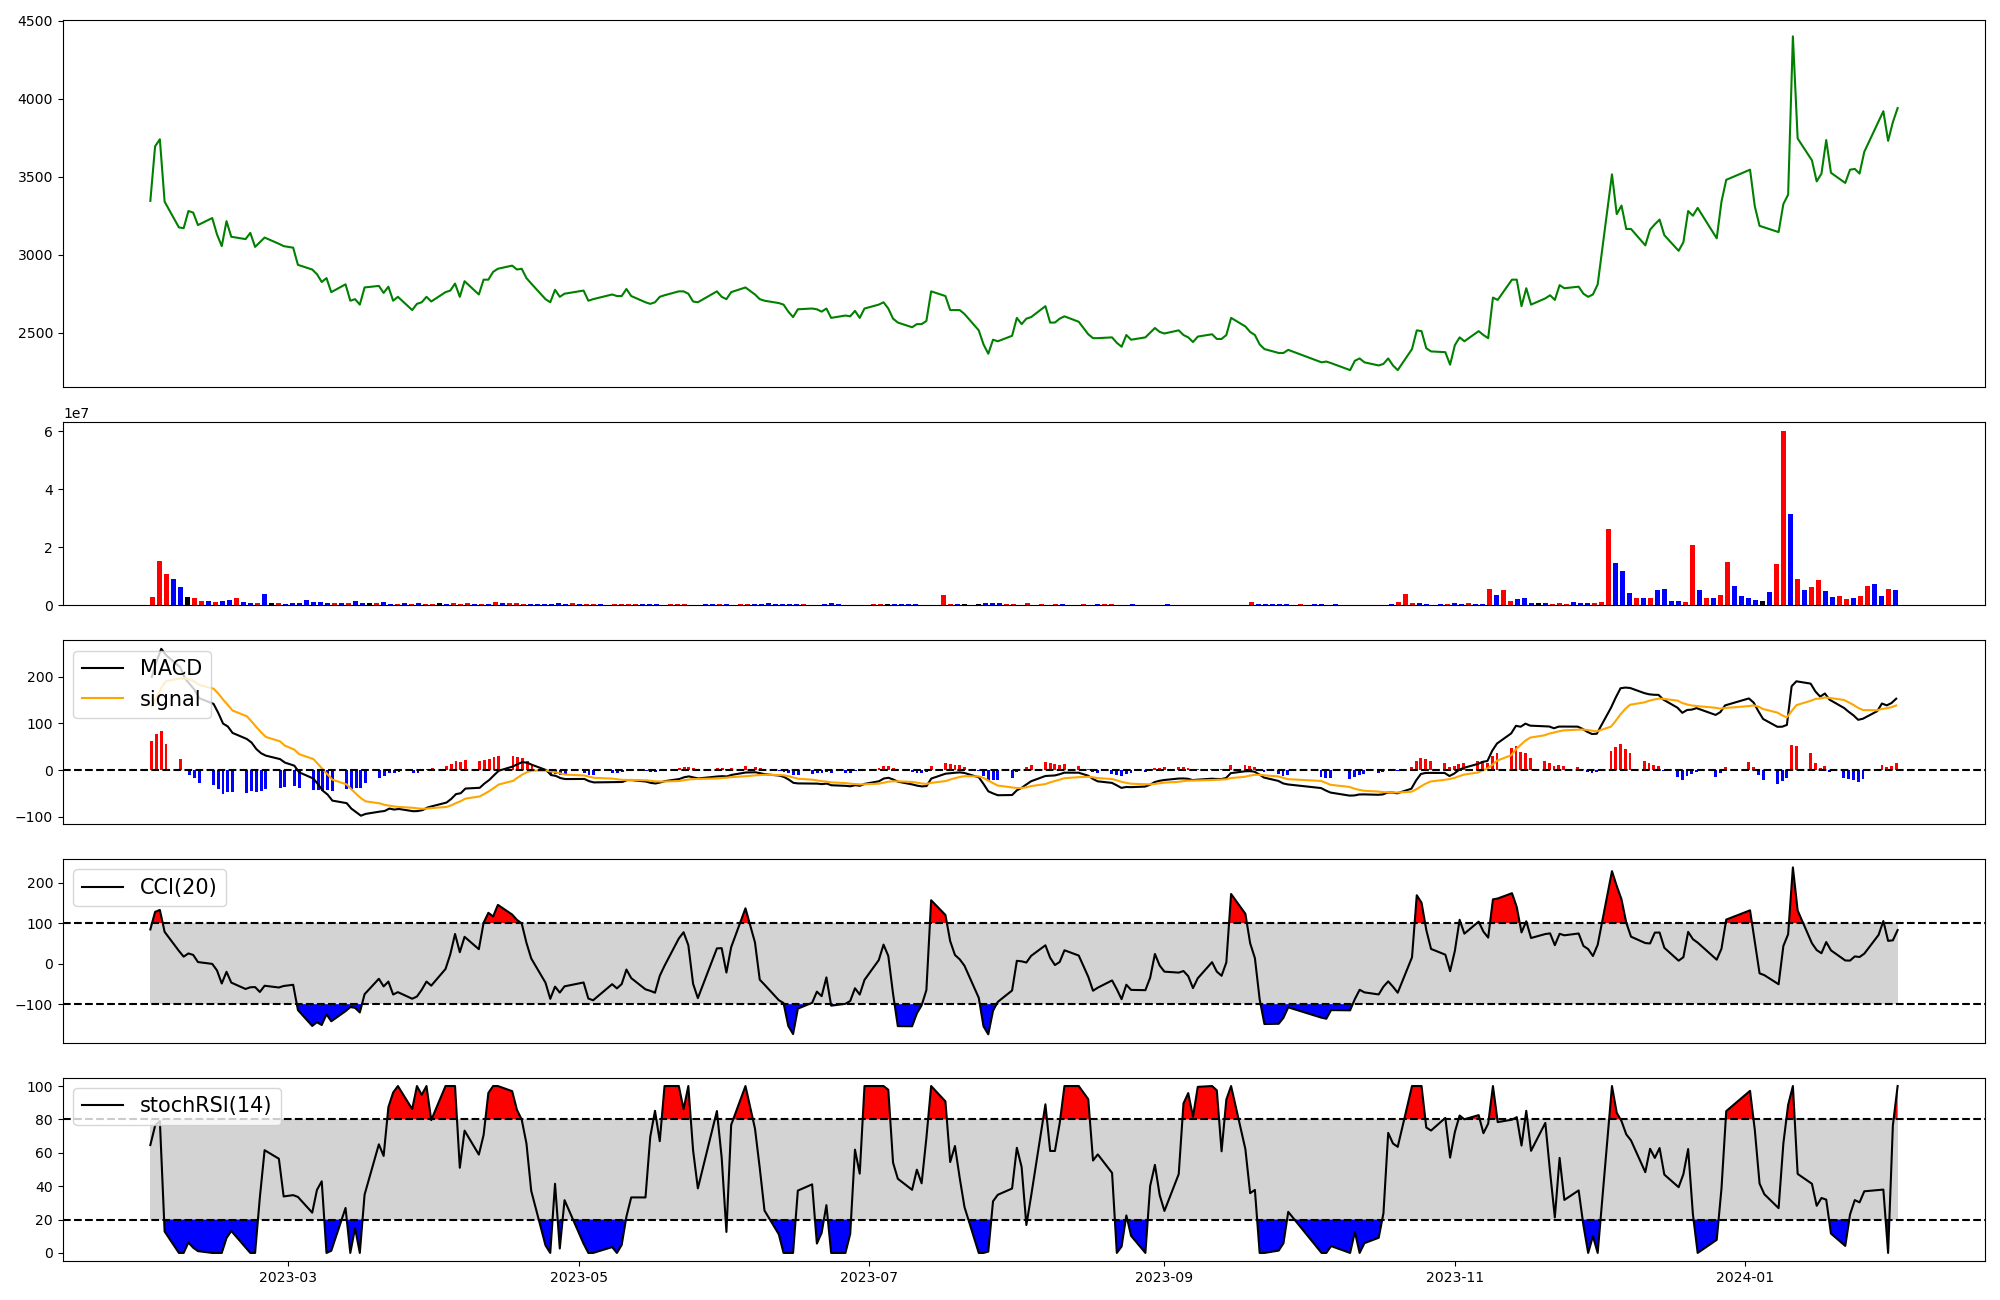Click the highest peak of green price line
This screenshot has width=2000, height=1300.
click(x=1792, y=38)
